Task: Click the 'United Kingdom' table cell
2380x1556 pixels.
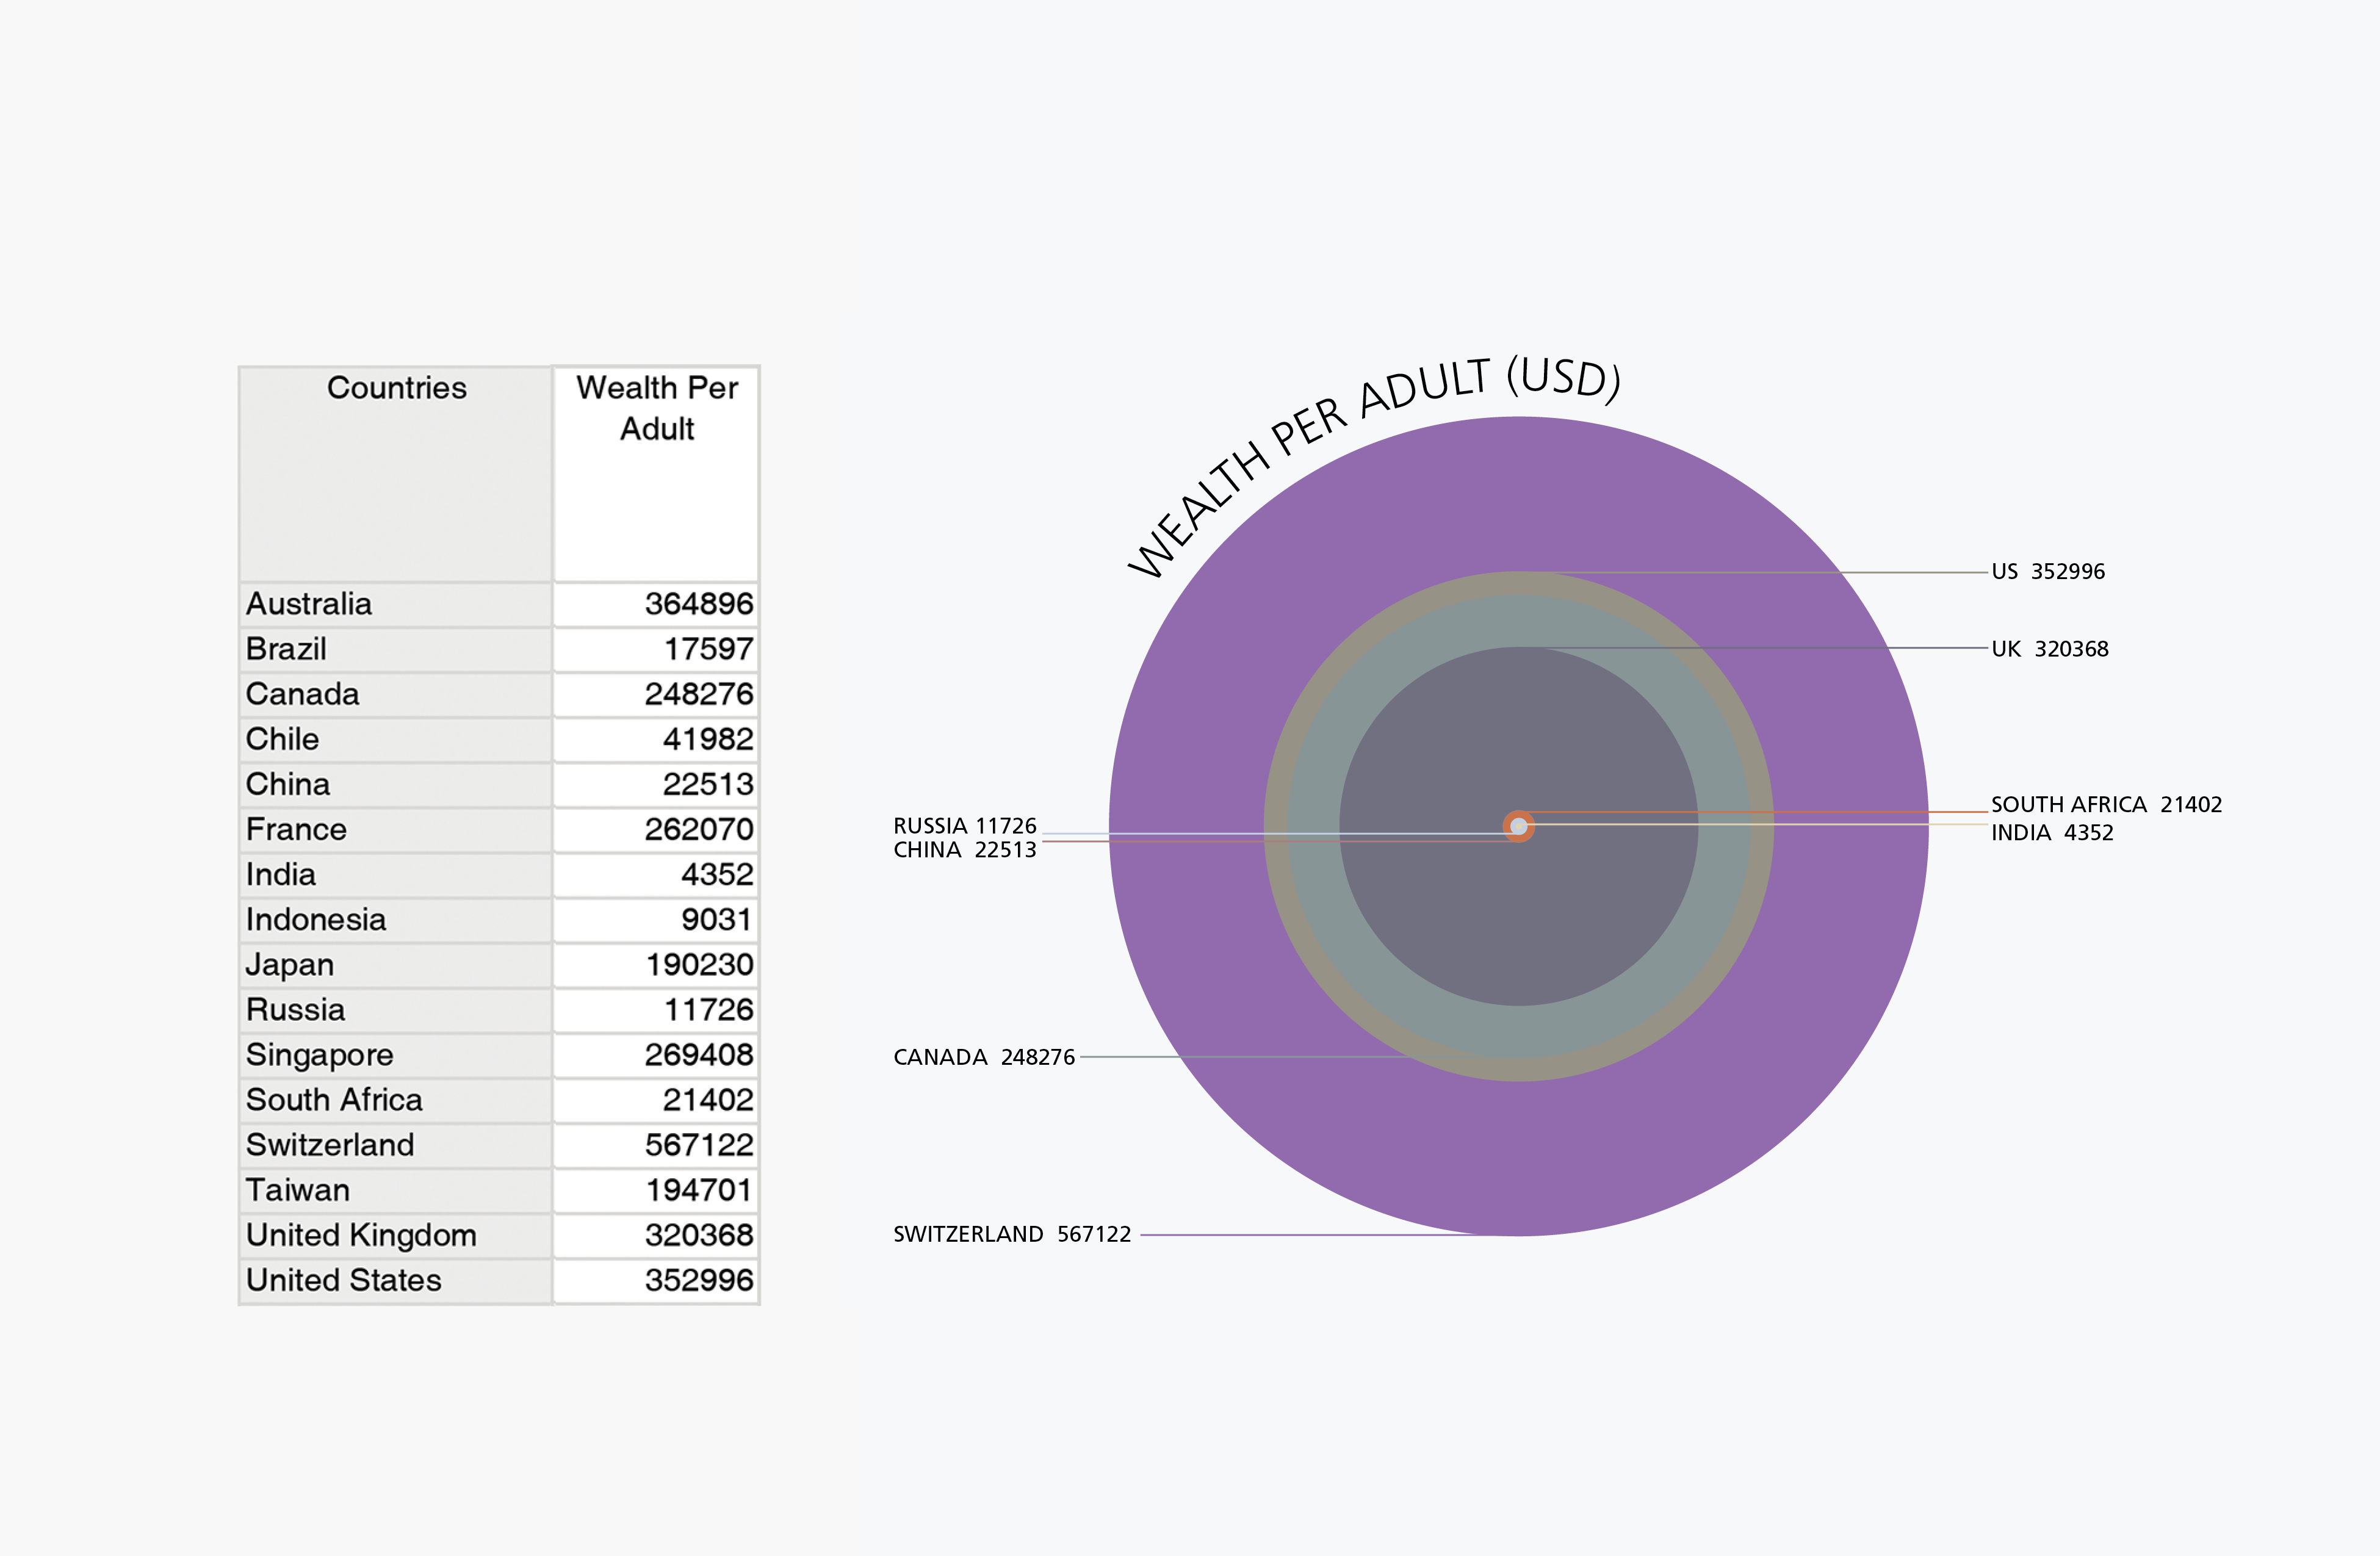Action: point(396,1235)
